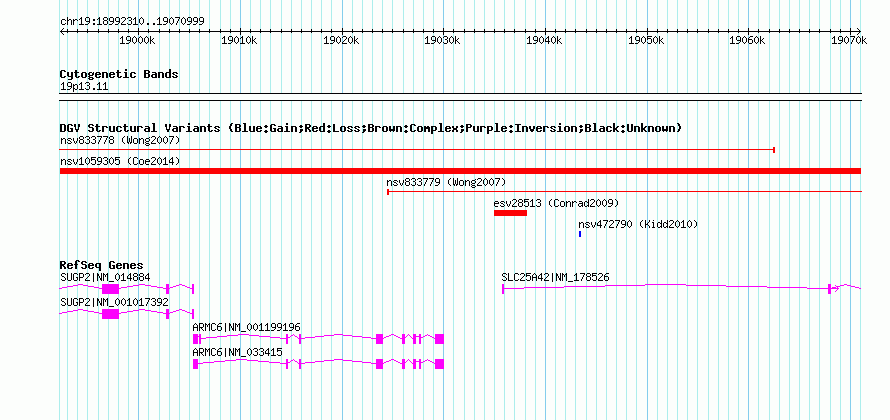The image size is (890, 420).
Task: Click the SLC25A42 long intron line
Action: [x=665, y=286]
